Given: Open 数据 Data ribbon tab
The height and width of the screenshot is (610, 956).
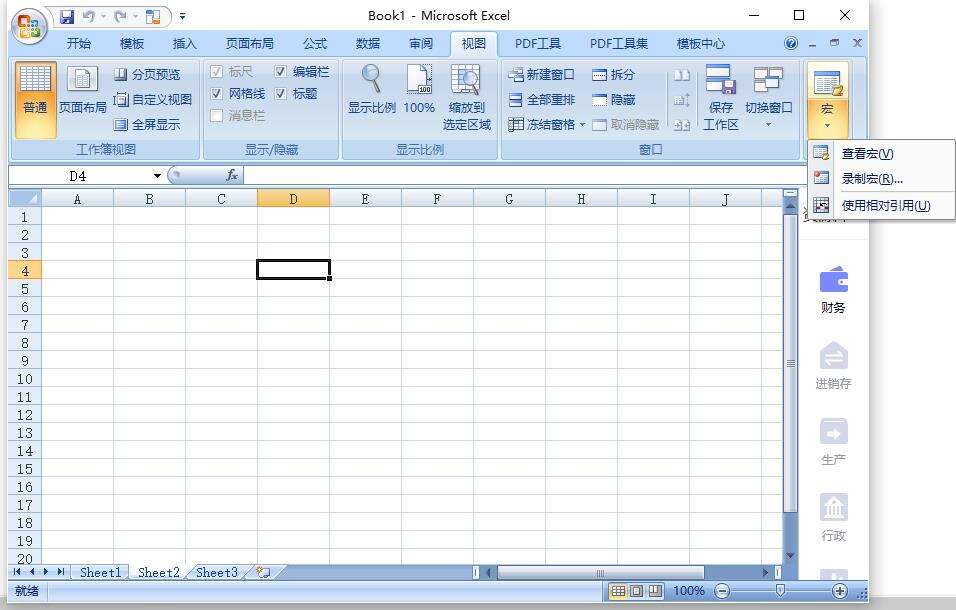Looking at the screenshot, I should [368, 43].
